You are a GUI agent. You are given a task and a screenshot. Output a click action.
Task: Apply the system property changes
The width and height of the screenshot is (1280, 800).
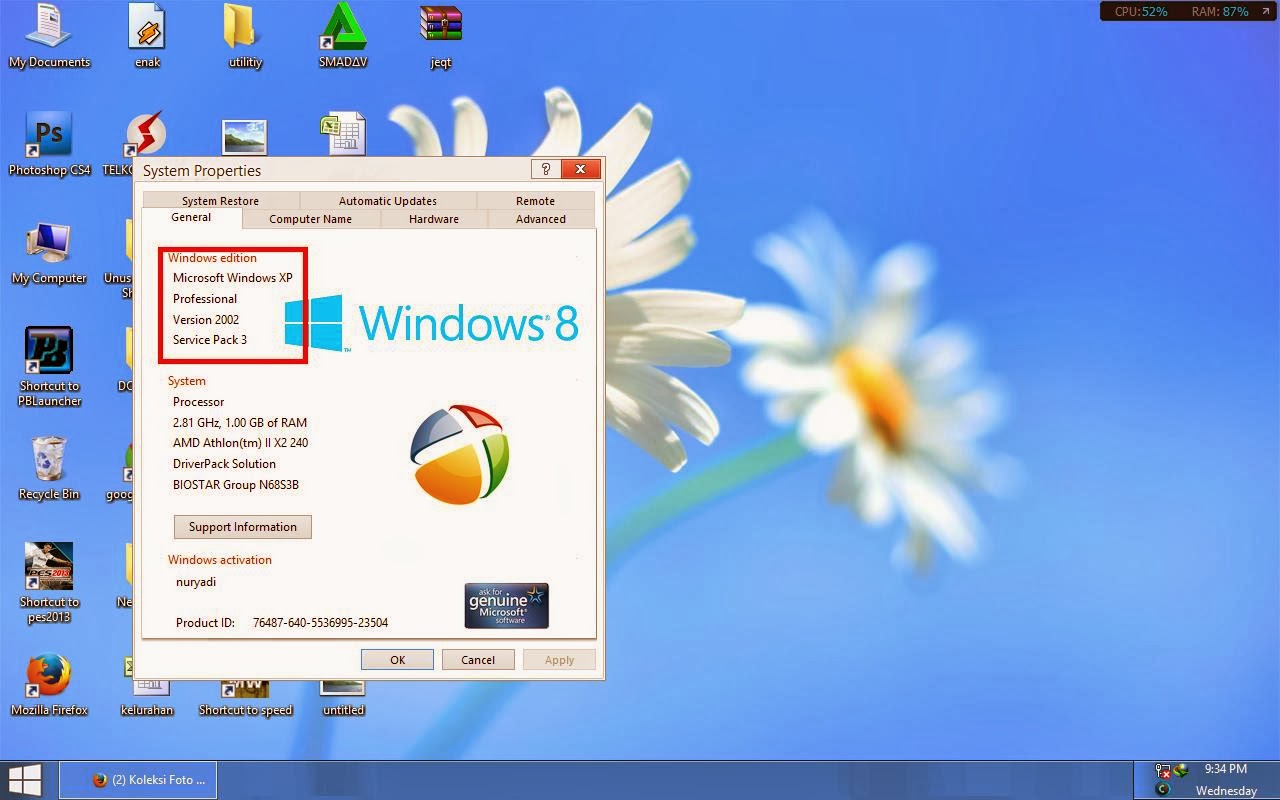pyautogui.click(x=558, y=659)
